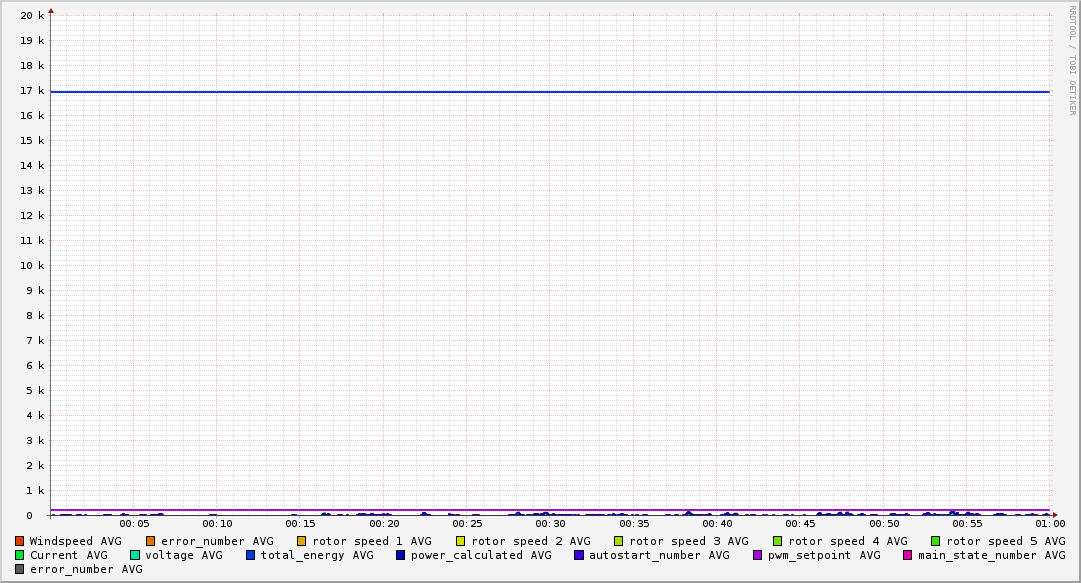Select the blue total_energy AVG swatch
This screenshot has width=1081, height=583.
pyautogui.click(x=251, y=555)
